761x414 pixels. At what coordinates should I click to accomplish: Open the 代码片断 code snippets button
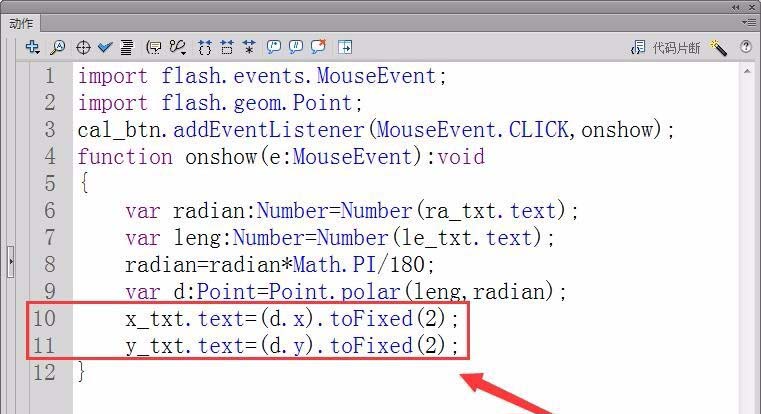[x=665, y=48]
